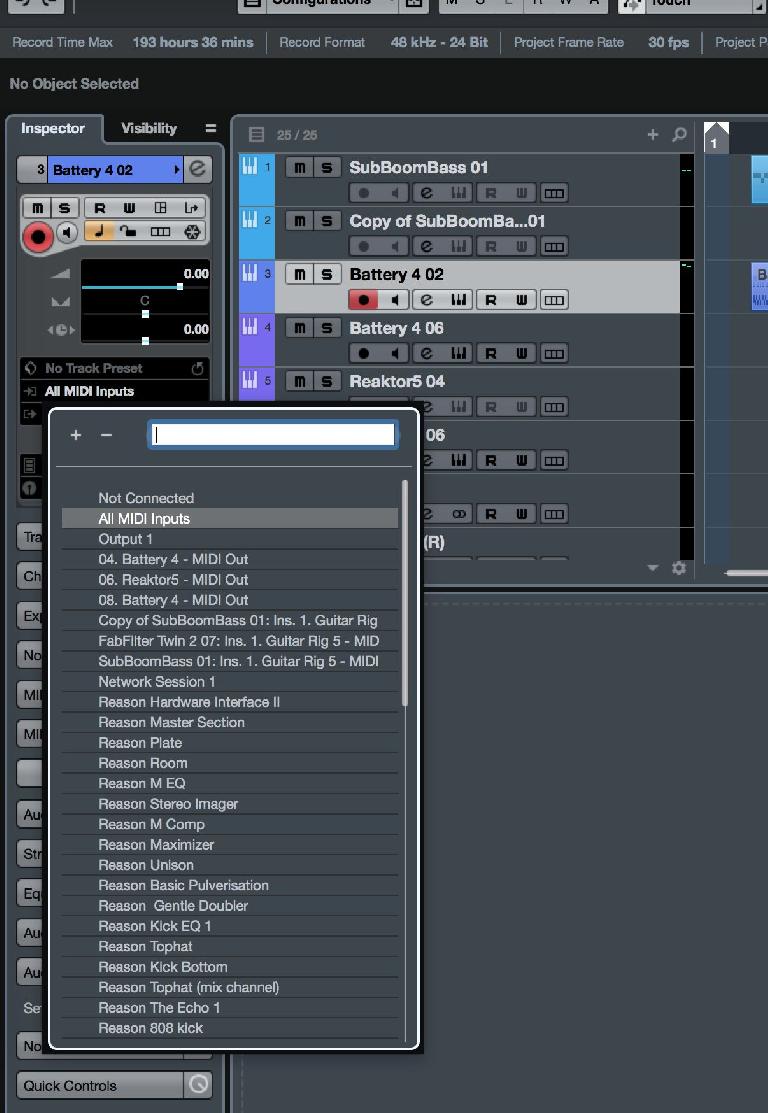Select Not Connected input
Image resolution: width=768 pixels, height=1113 pixels.
click(230, 498)
